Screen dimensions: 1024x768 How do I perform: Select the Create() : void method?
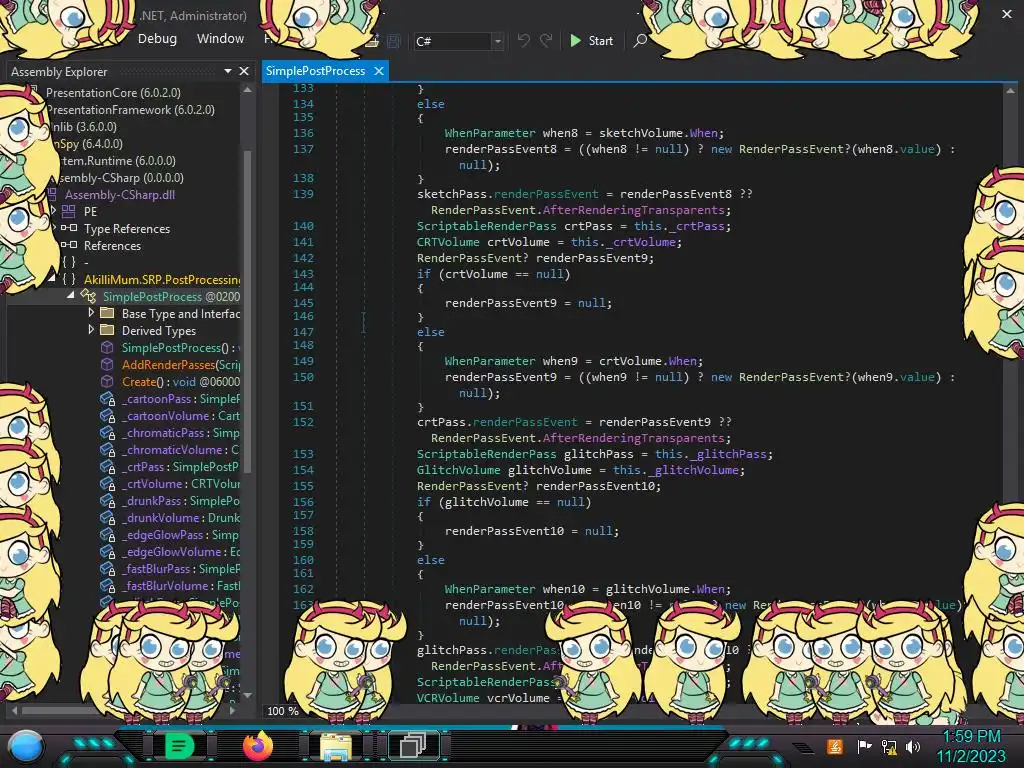coord(181,381)
